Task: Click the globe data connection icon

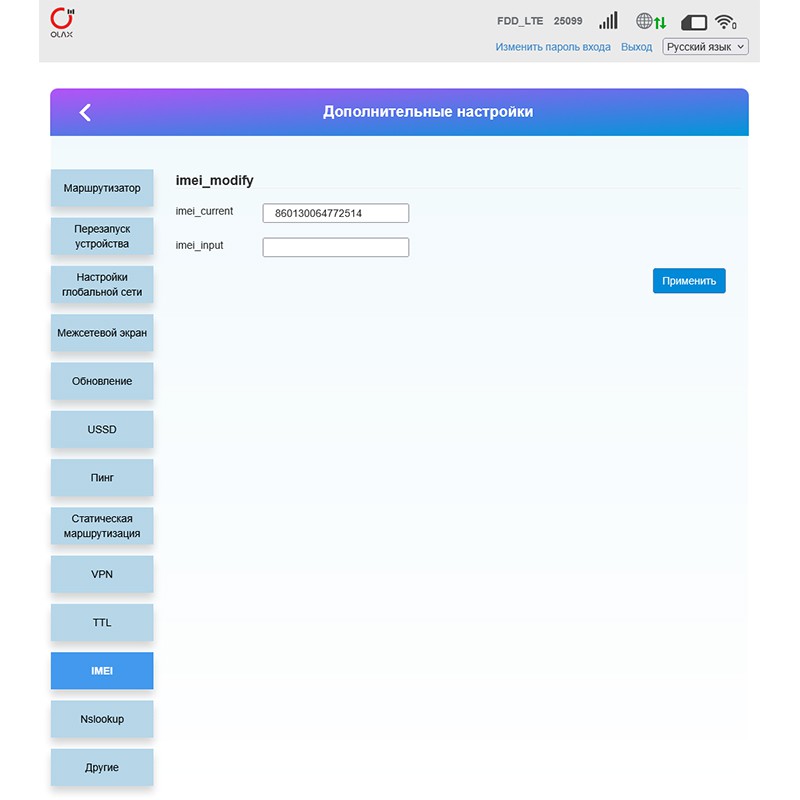Action: [651, 21]
